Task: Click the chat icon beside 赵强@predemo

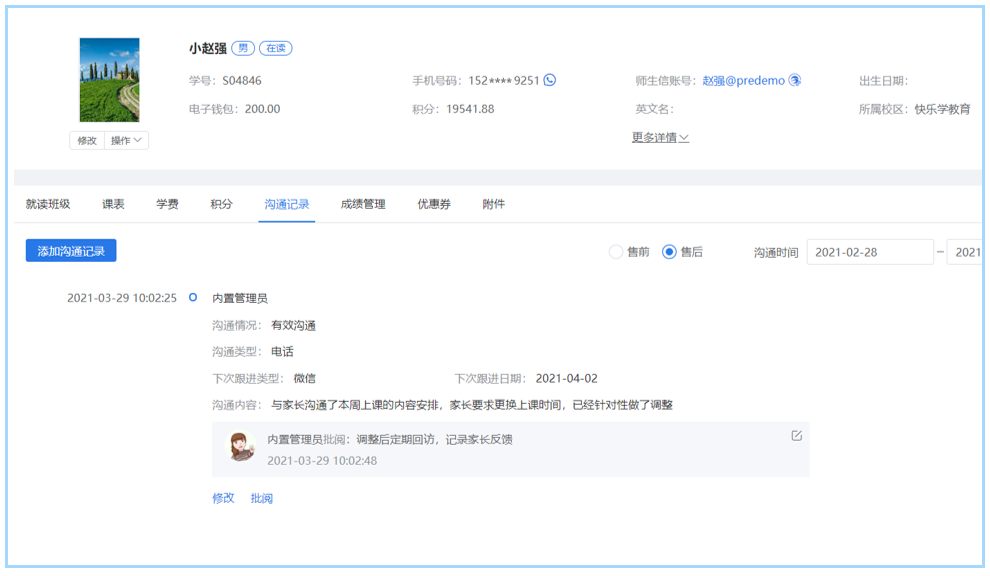Action: pyautogui.click(x=795, y=81)
